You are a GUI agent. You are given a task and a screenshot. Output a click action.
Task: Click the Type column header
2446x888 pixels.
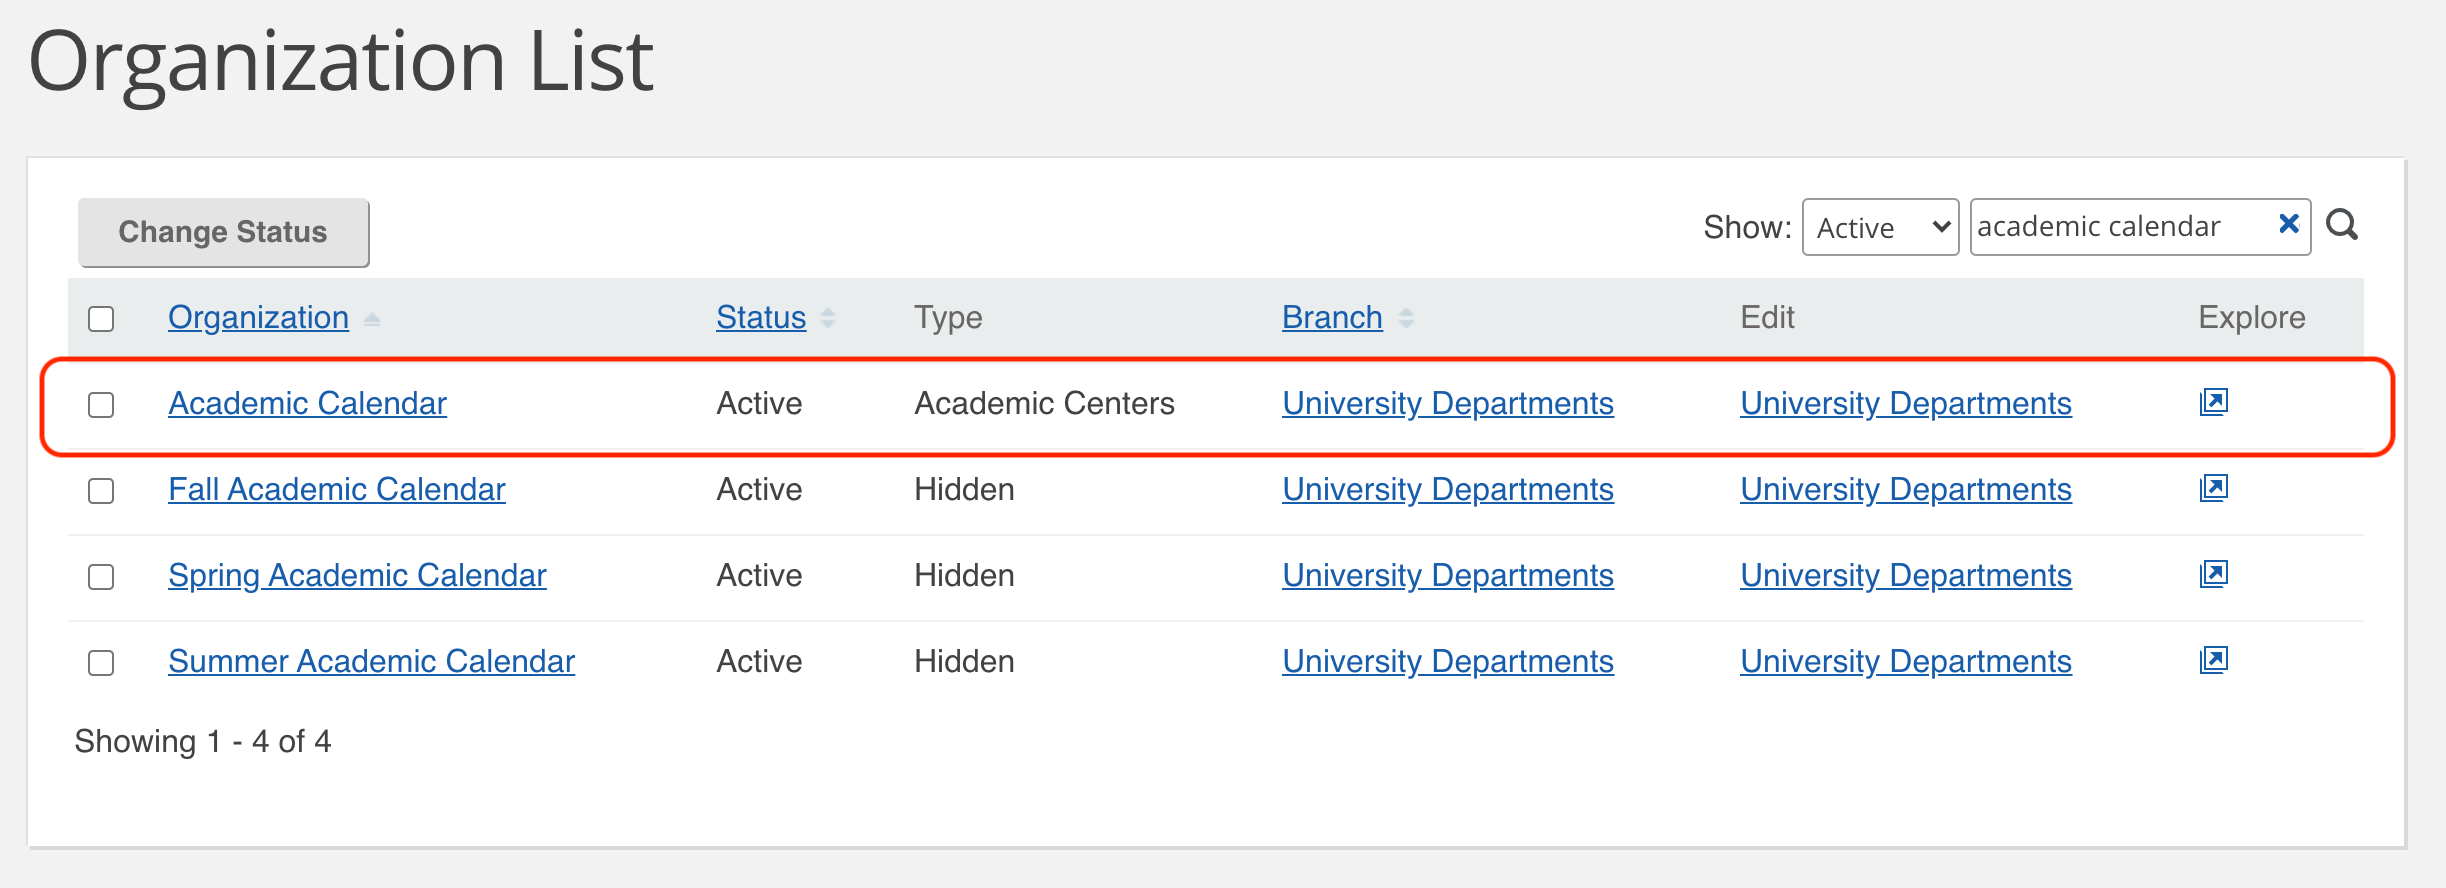point(948,317)
